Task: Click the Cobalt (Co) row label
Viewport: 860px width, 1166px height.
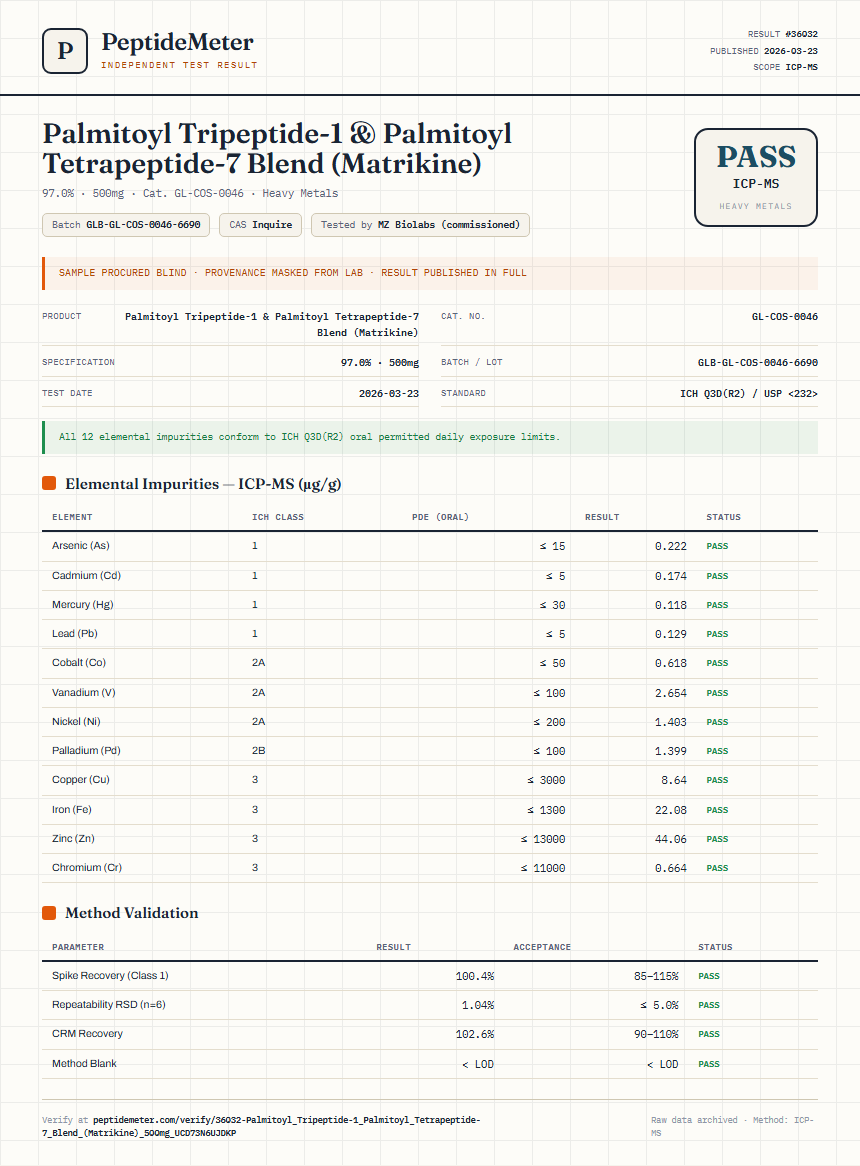Action: (79, 663)
